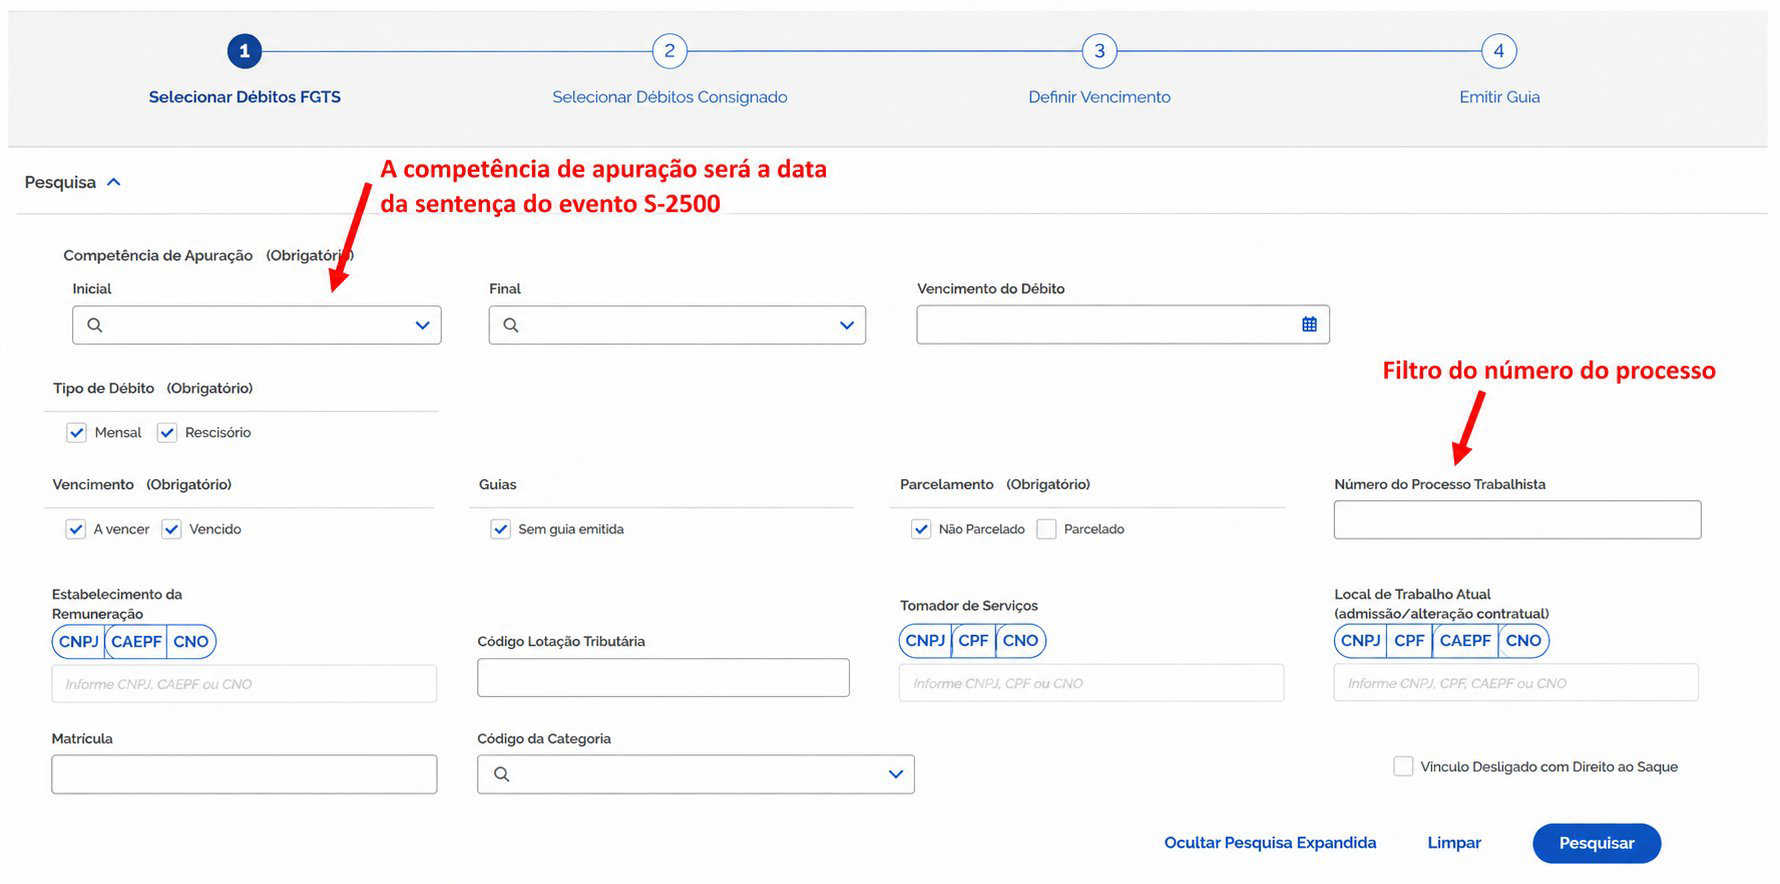Screen dimensions: 1780x884
Task: Toggle the Não Parcelado checkbox
Action: point(921,529)
